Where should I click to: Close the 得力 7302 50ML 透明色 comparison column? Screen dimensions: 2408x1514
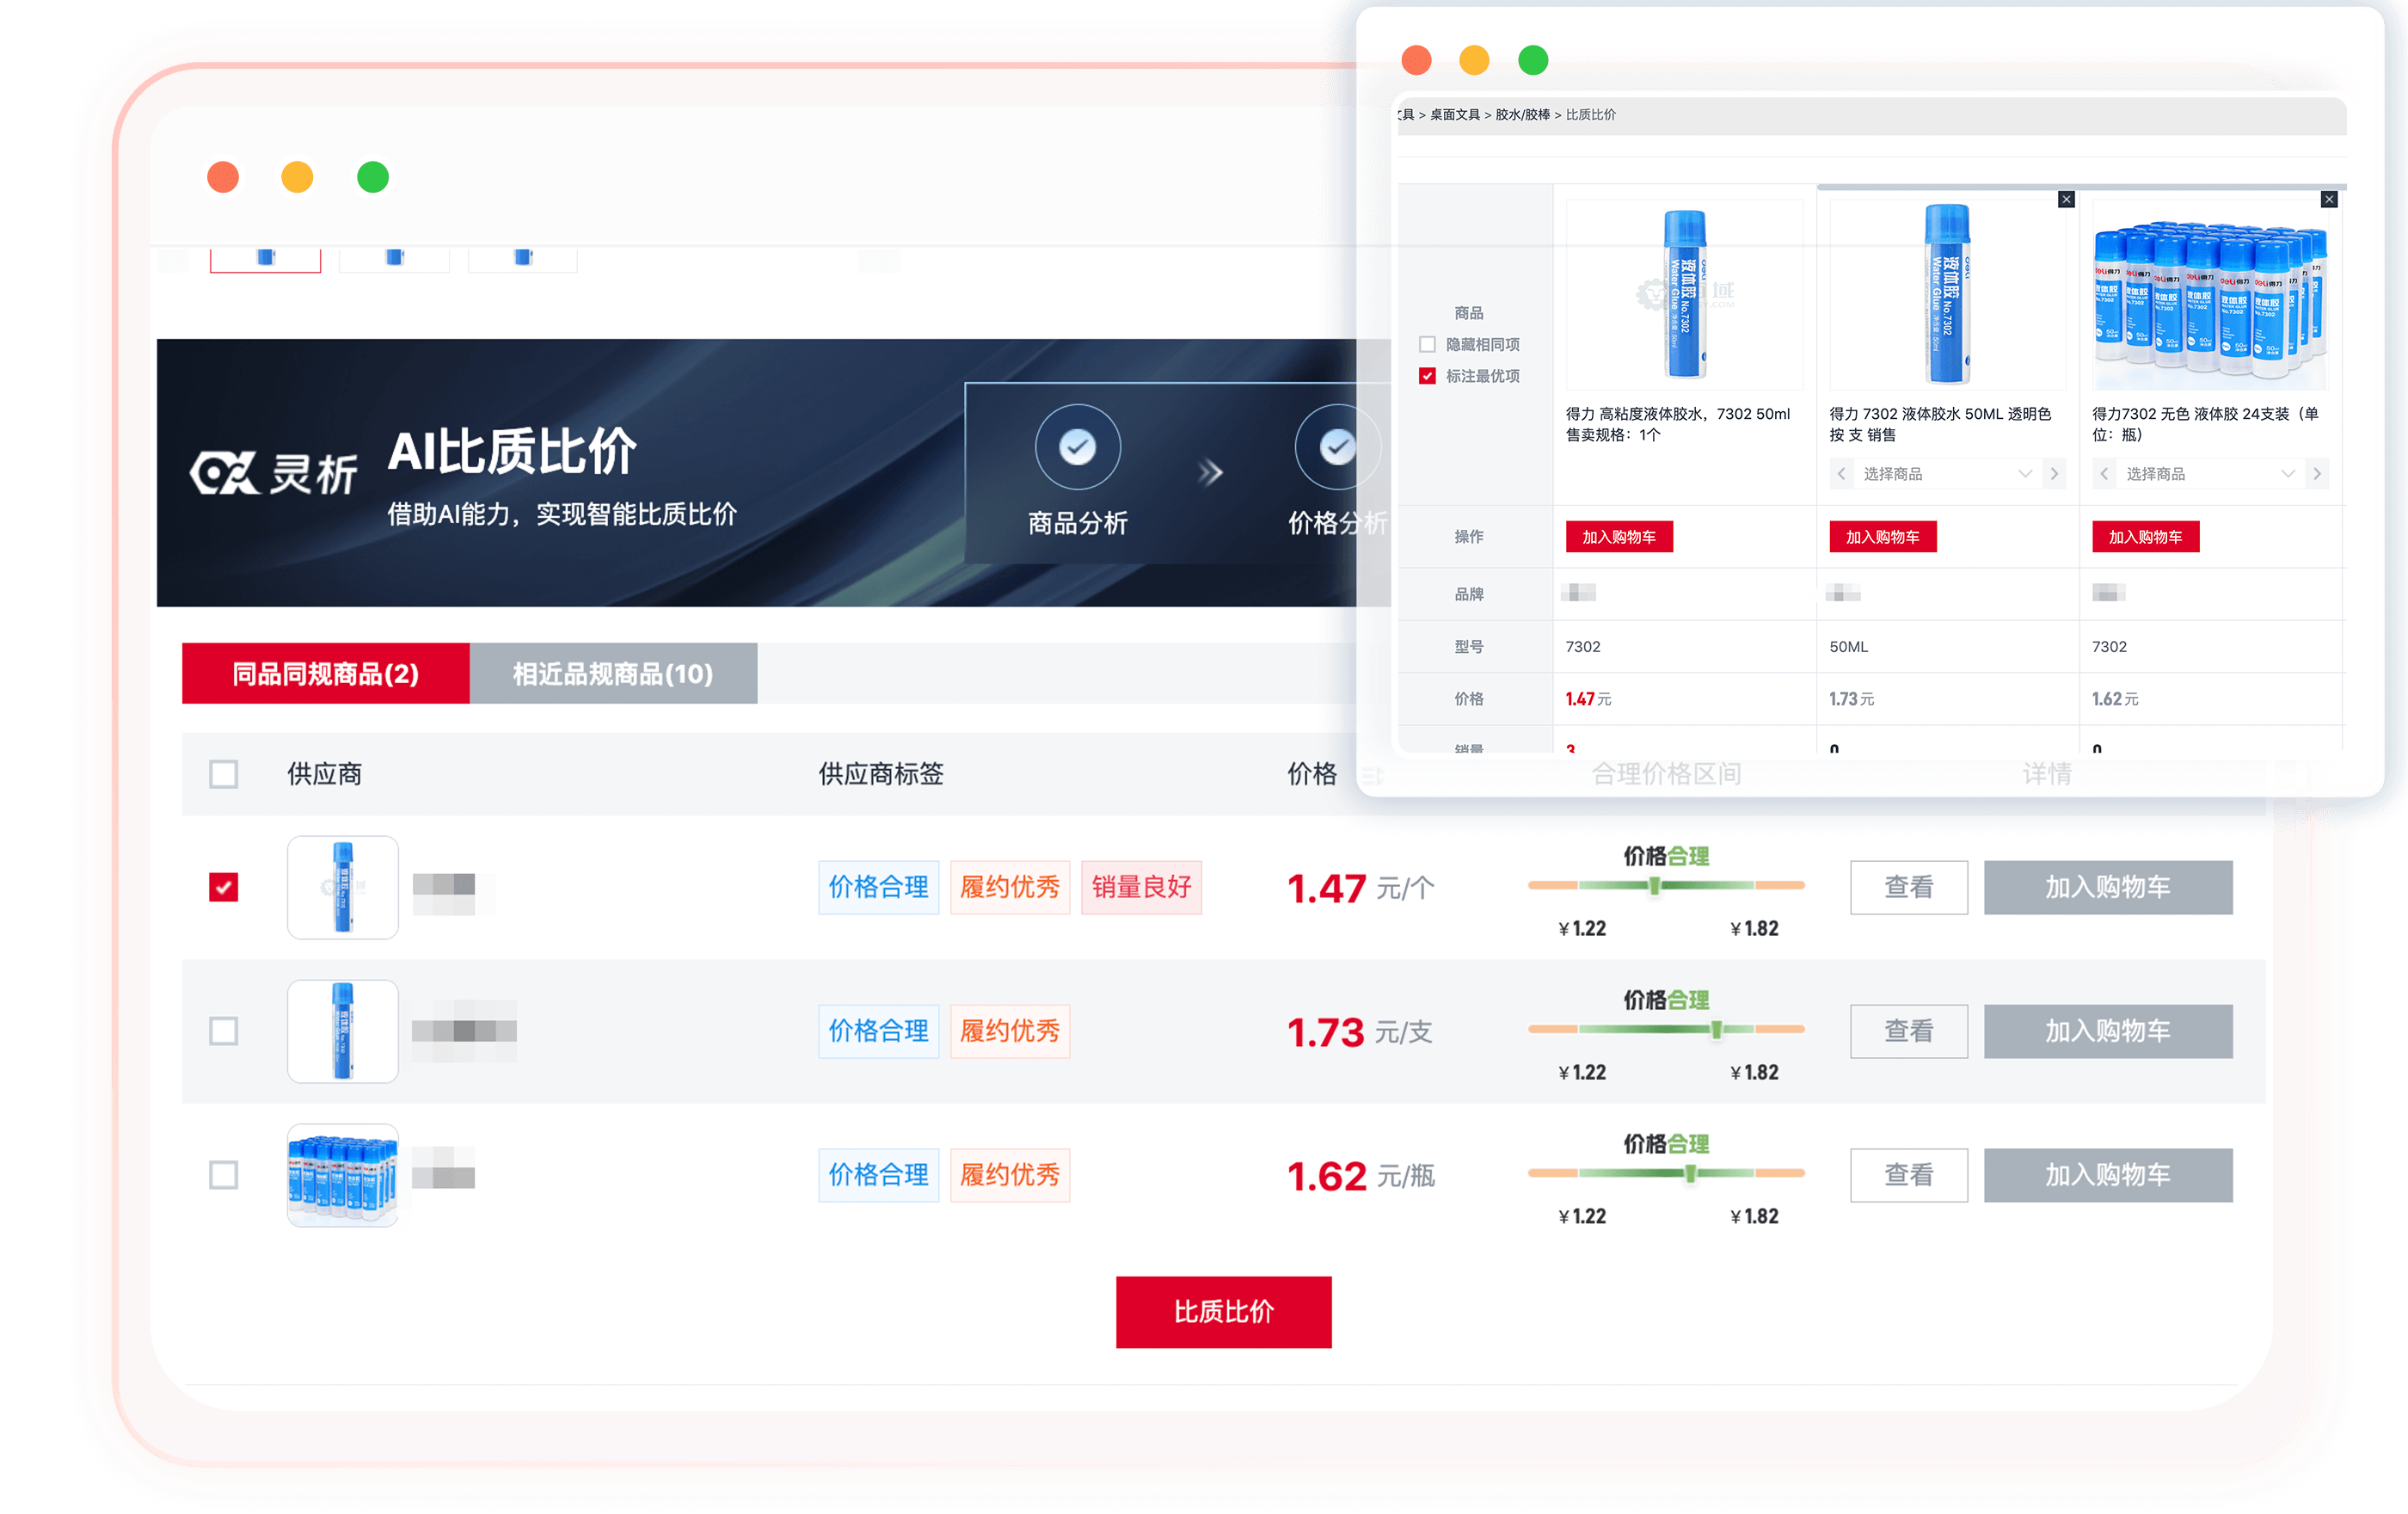pyautogui.click(x=2066, y=200)
